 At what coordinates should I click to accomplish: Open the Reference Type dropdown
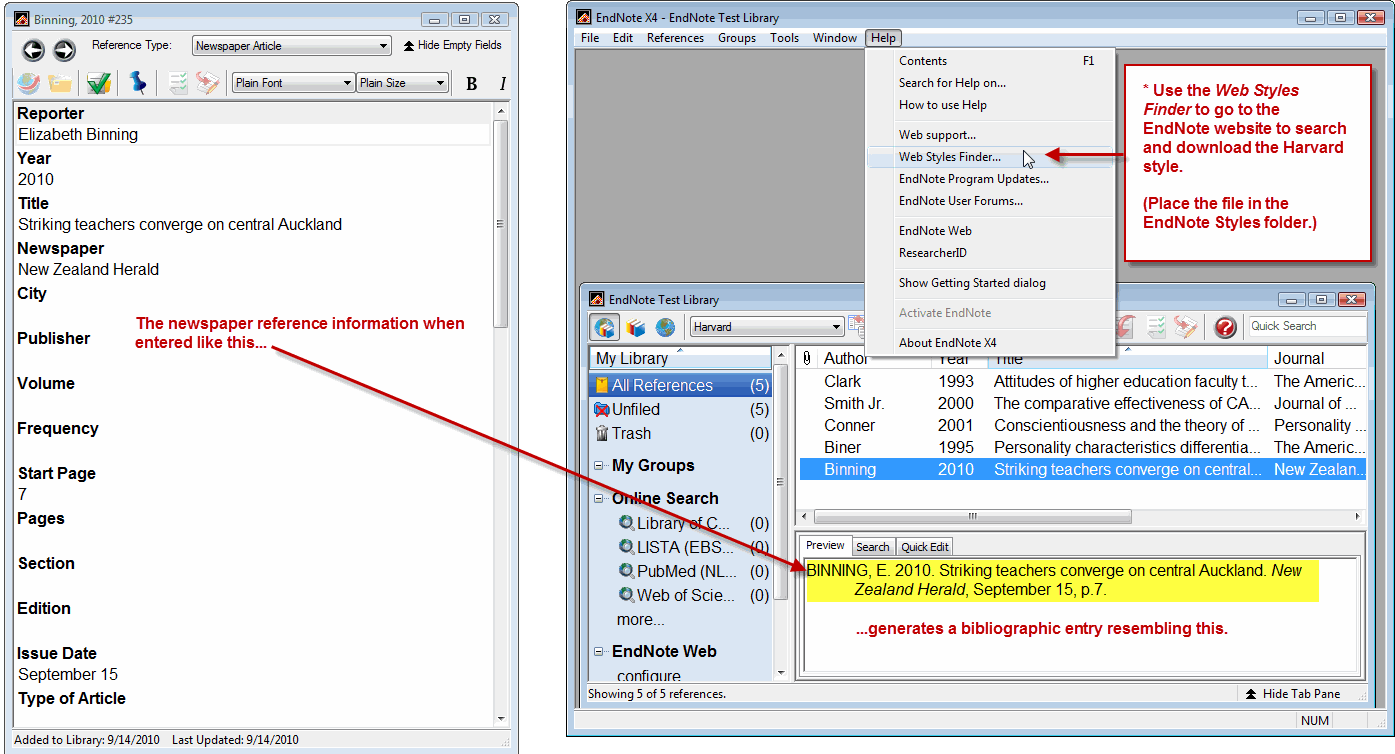point(291,45)
